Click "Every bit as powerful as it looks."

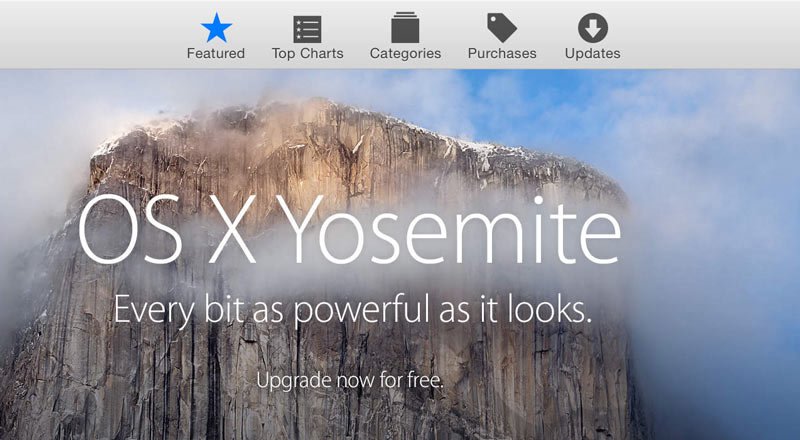tap(353, 310)
